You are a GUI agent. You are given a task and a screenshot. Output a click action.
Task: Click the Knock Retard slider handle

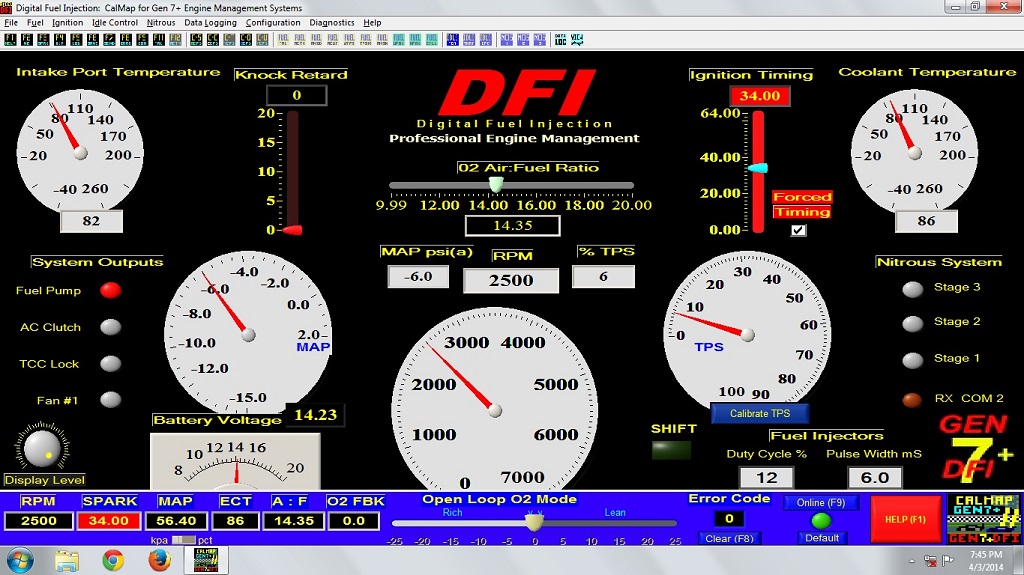[292, 230]
